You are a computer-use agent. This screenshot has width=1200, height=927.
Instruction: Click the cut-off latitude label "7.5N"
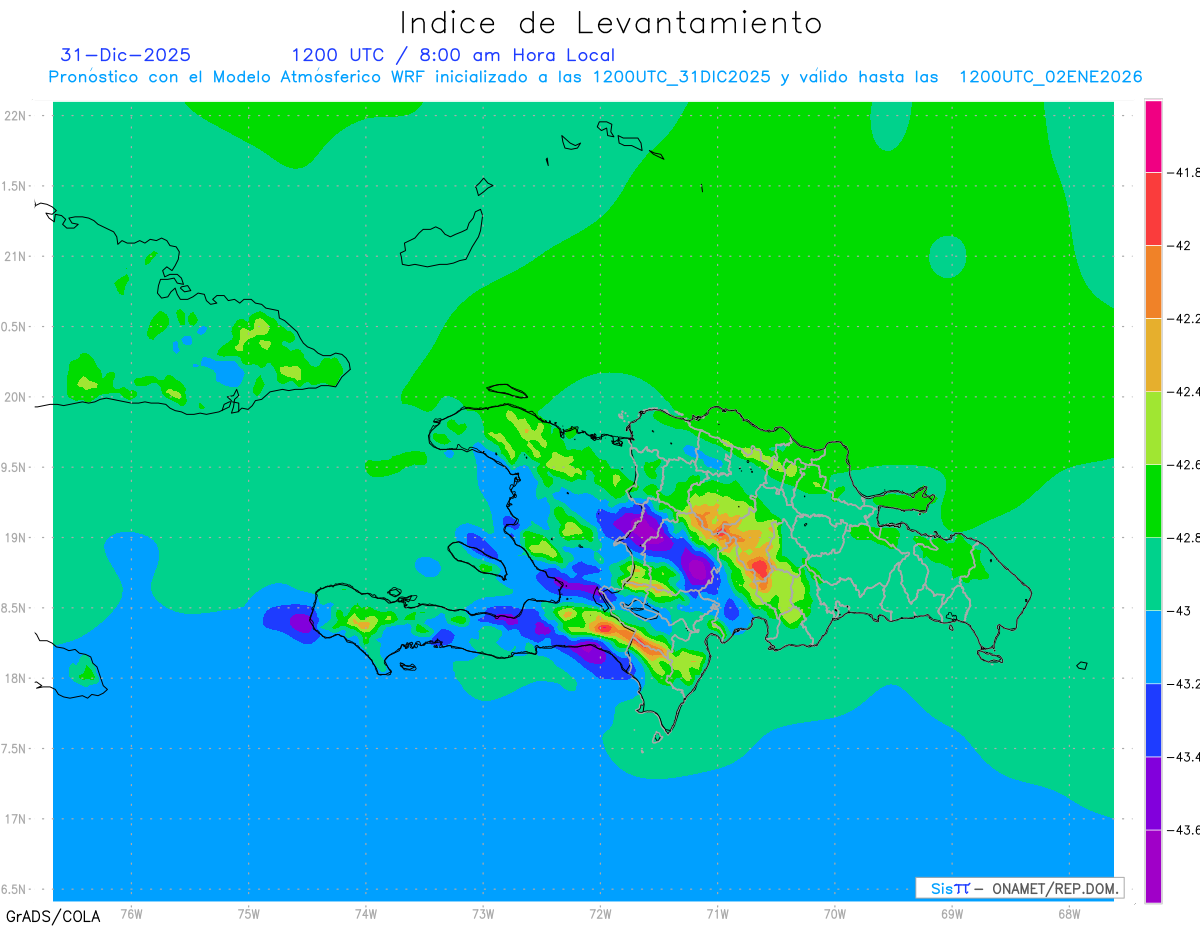coord(14,749)
